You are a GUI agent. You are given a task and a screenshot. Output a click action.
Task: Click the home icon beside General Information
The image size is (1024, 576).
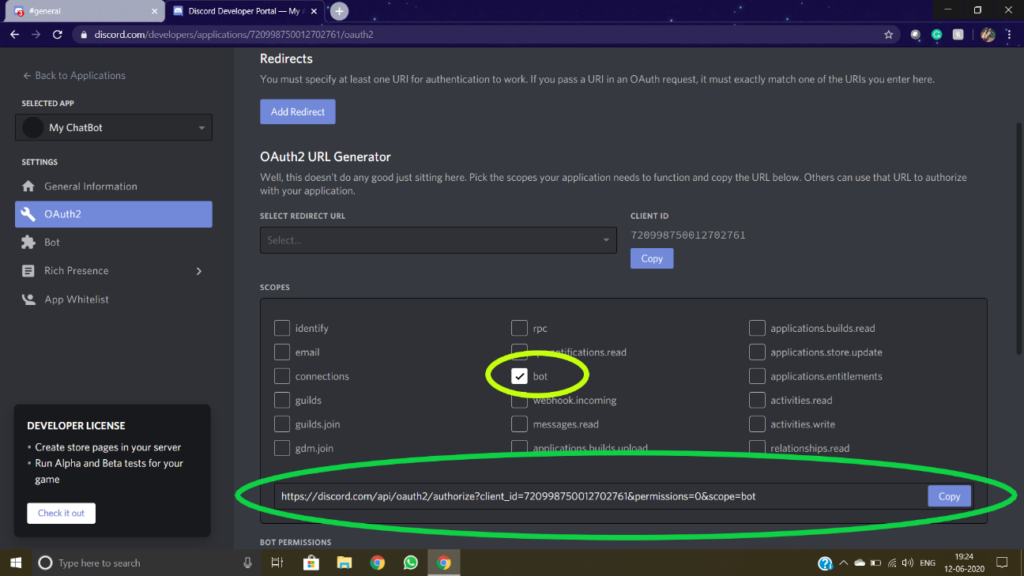28,186
